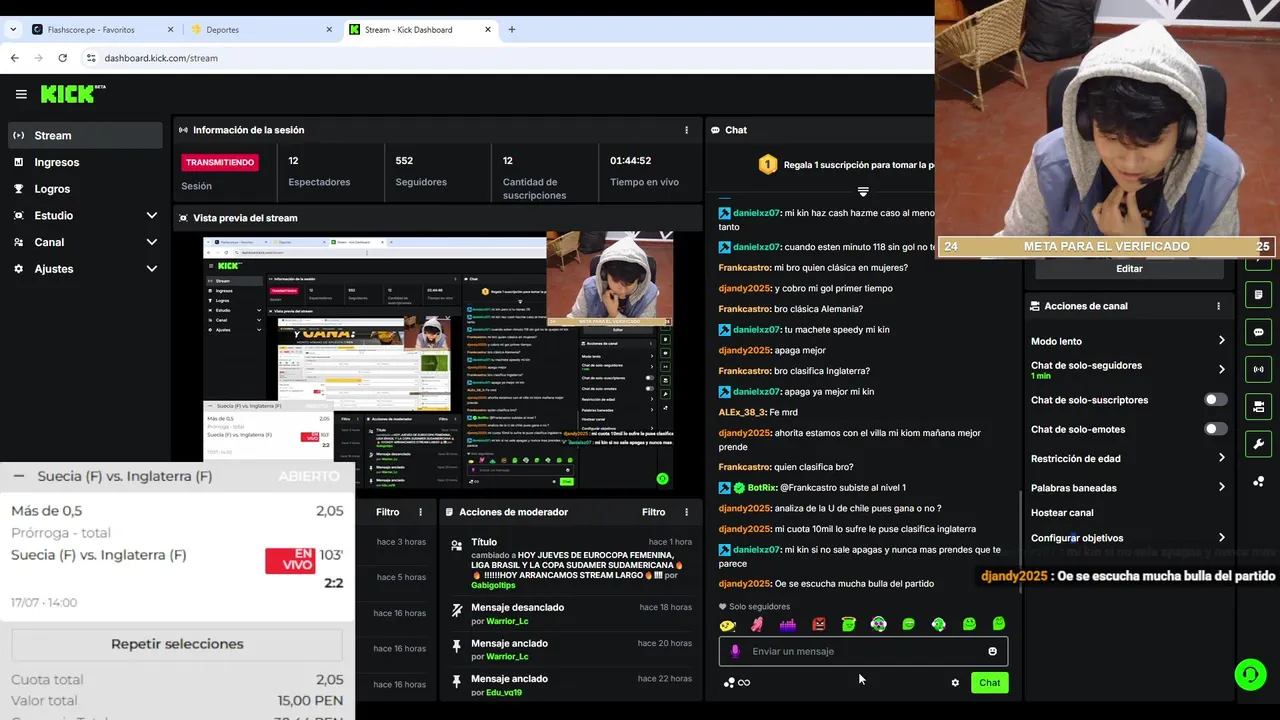Click the broadcast signal icon in the right sidebar
This screenshot has width=1280, height=720.
click(1259, 369)
